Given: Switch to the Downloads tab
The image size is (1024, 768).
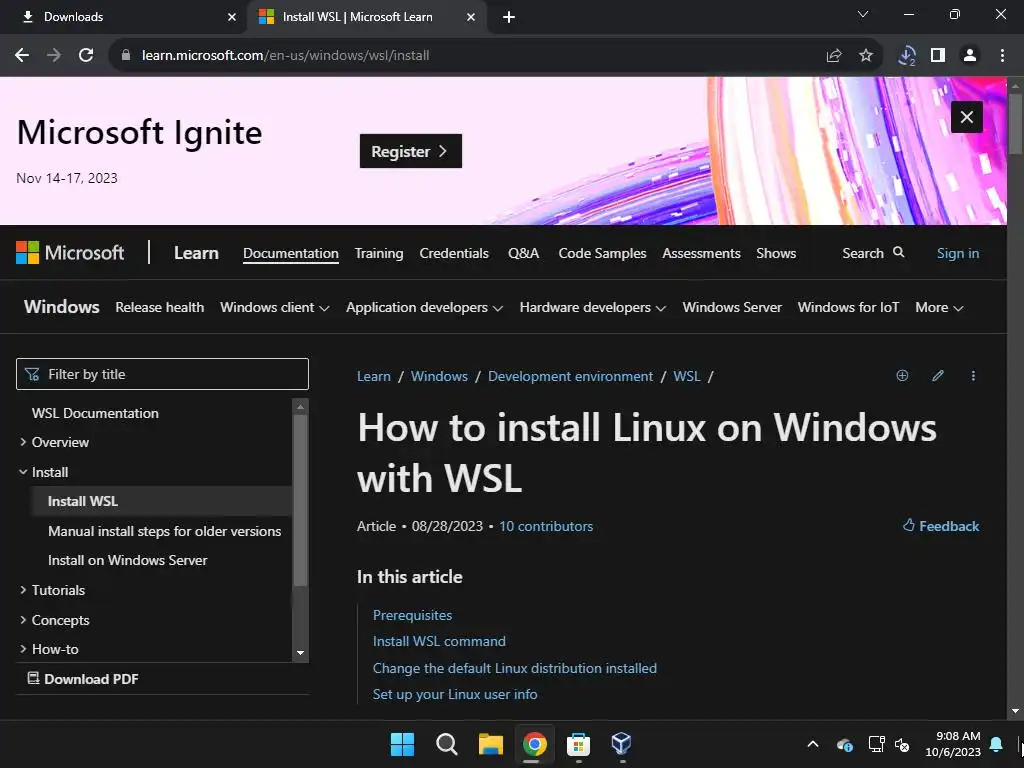Looking at the screenshot, I should tap(123, 17).
